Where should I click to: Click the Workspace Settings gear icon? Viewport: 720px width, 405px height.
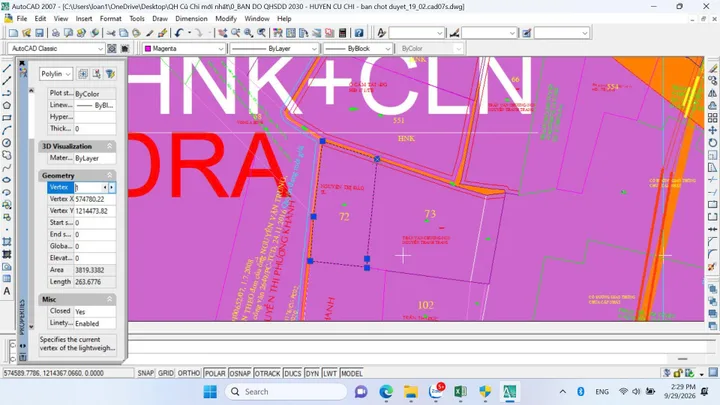tap(112, 49)
